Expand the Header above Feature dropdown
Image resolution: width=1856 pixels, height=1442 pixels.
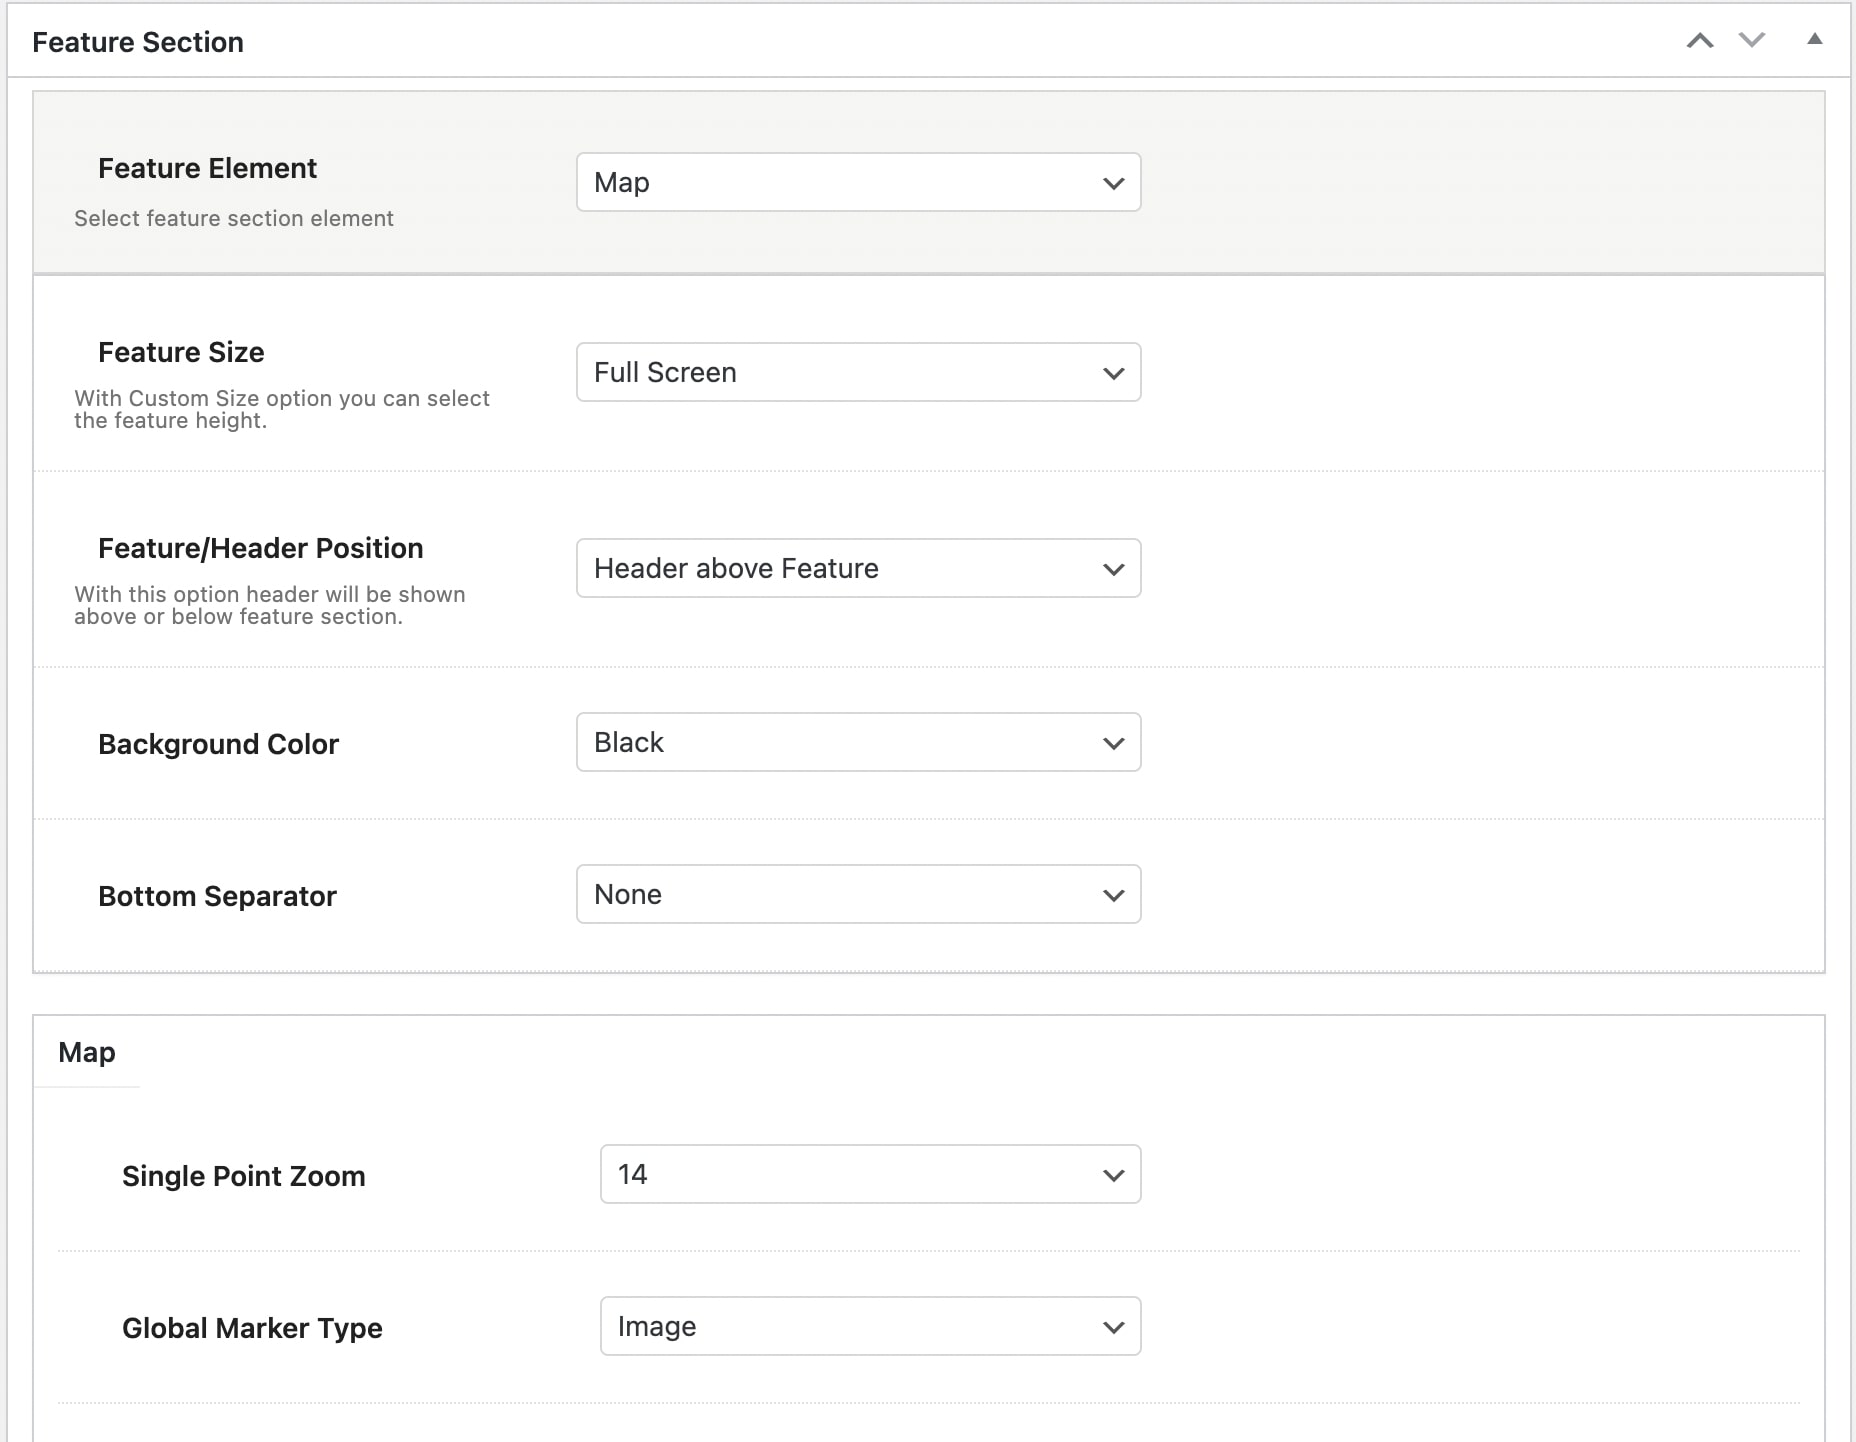[x=858, y=568]
